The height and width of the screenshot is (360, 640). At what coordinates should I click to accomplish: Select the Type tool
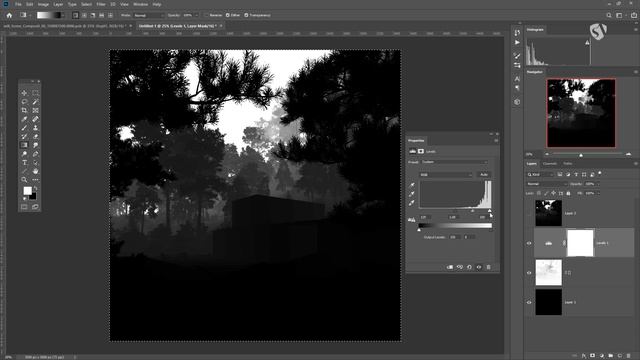pyautogui.click(x=24, y=162)
